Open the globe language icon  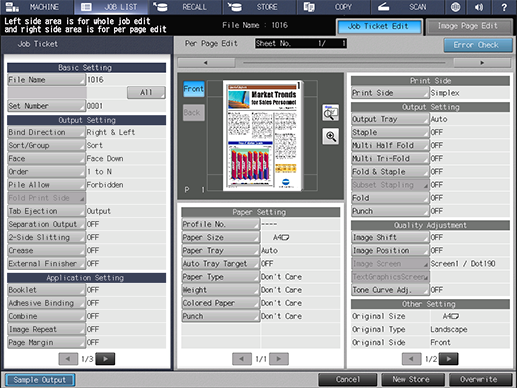click(455, 7)
